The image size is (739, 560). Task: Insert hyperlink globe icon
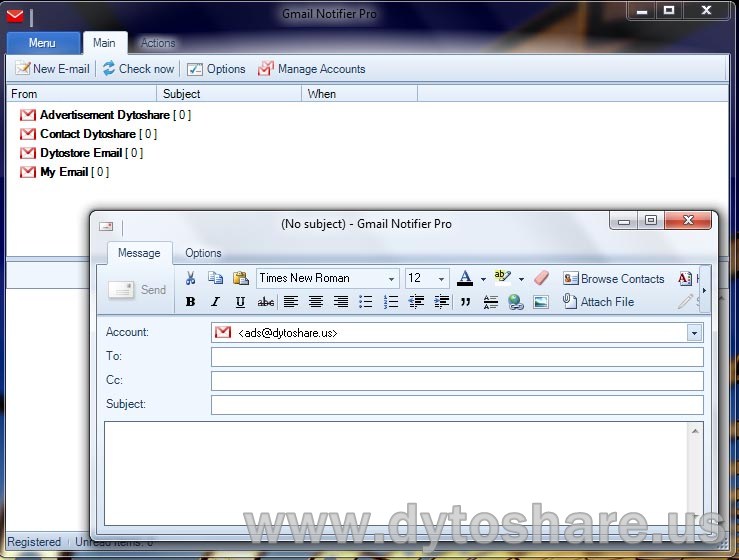[x=516, y=302]
